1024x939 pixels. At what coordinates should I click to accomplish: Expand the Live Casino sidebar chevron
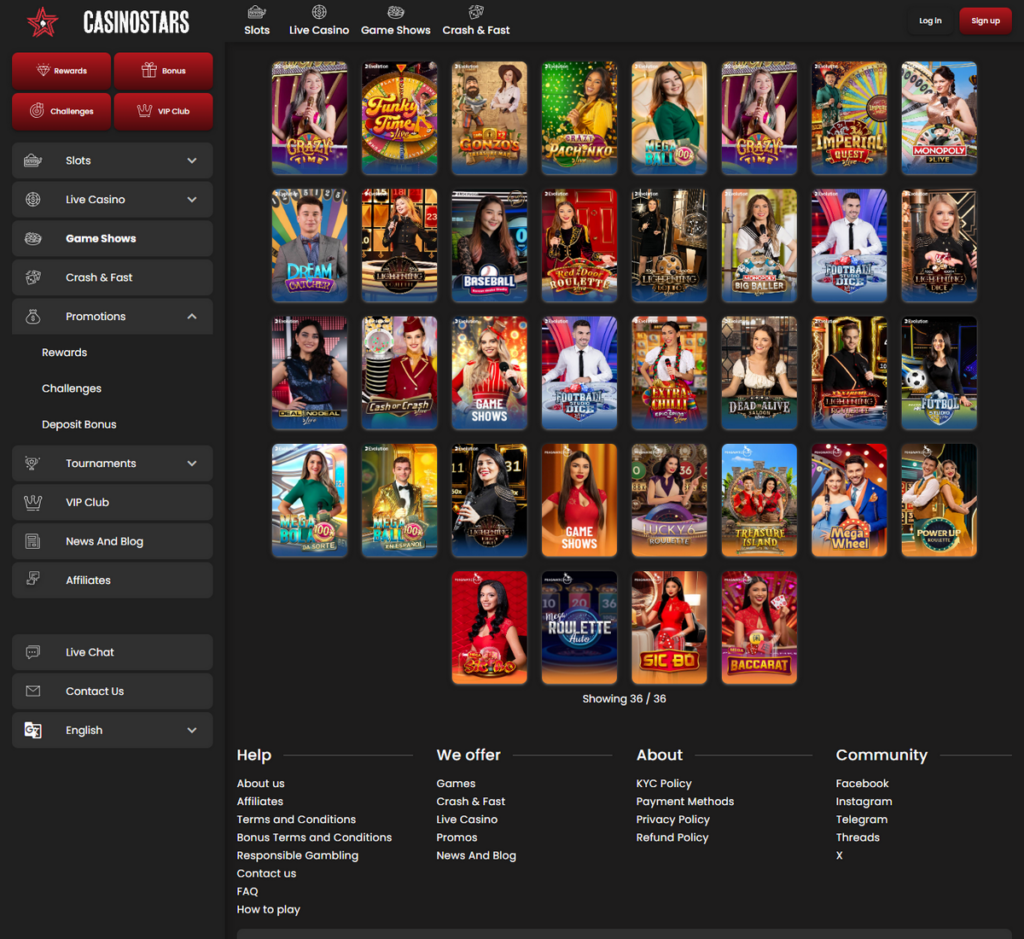tap(192, 199)
